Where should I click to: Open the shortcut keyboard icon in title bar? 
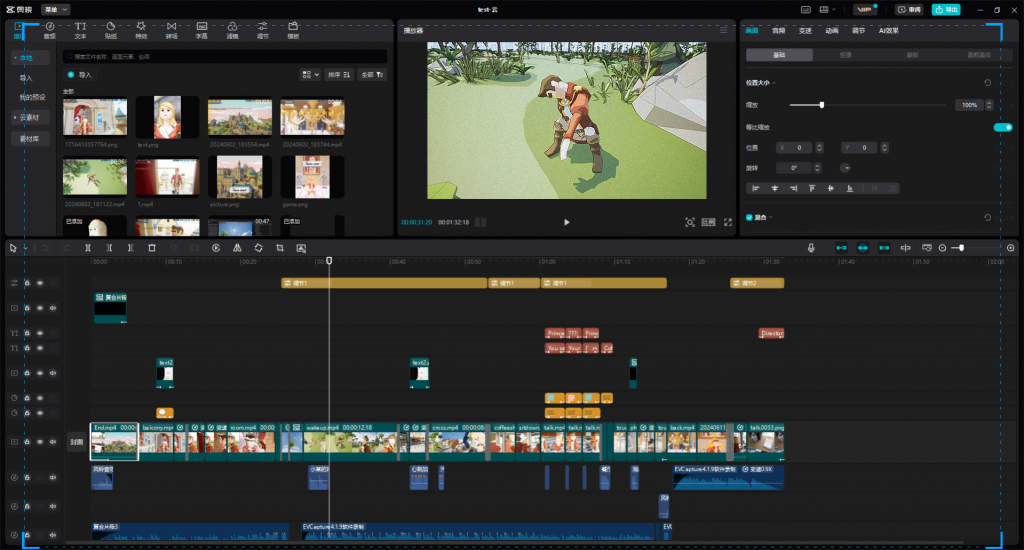[x=806, y=10]
